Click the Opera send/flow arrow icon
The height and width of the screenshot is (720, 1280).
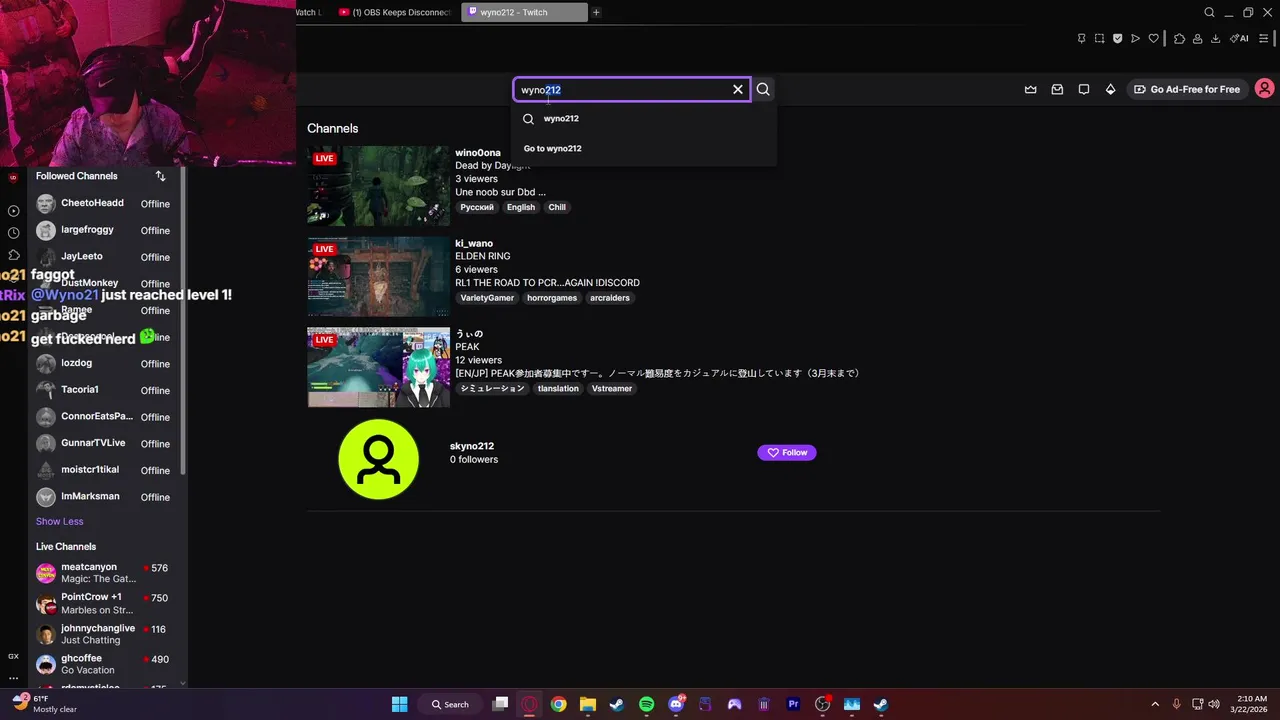point(1135,39)
